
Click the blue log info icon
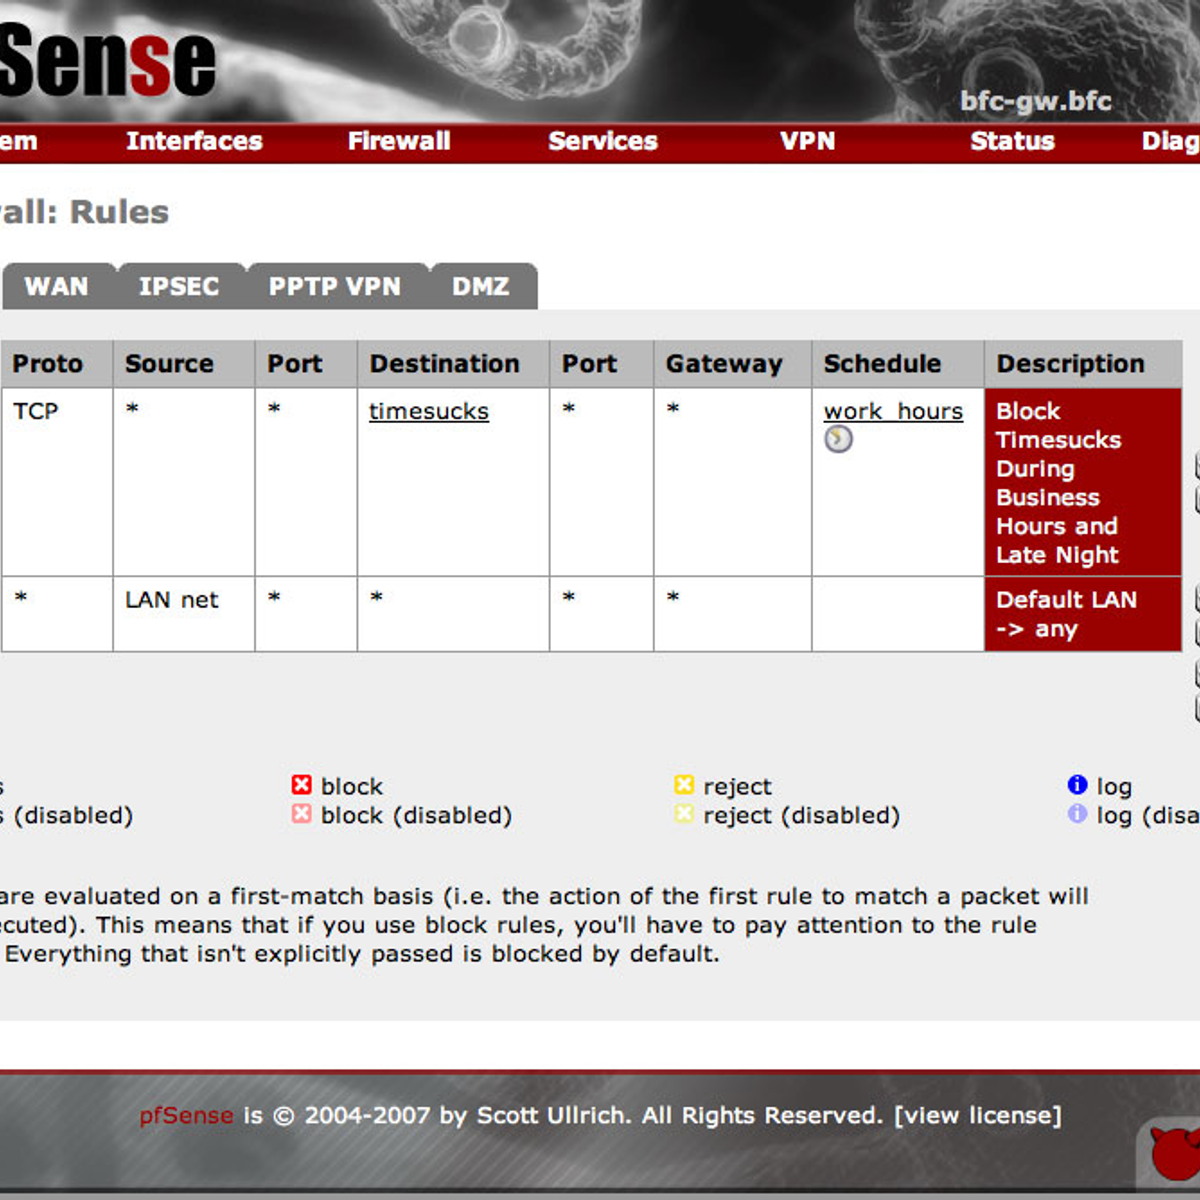(x=1077, y=785)
